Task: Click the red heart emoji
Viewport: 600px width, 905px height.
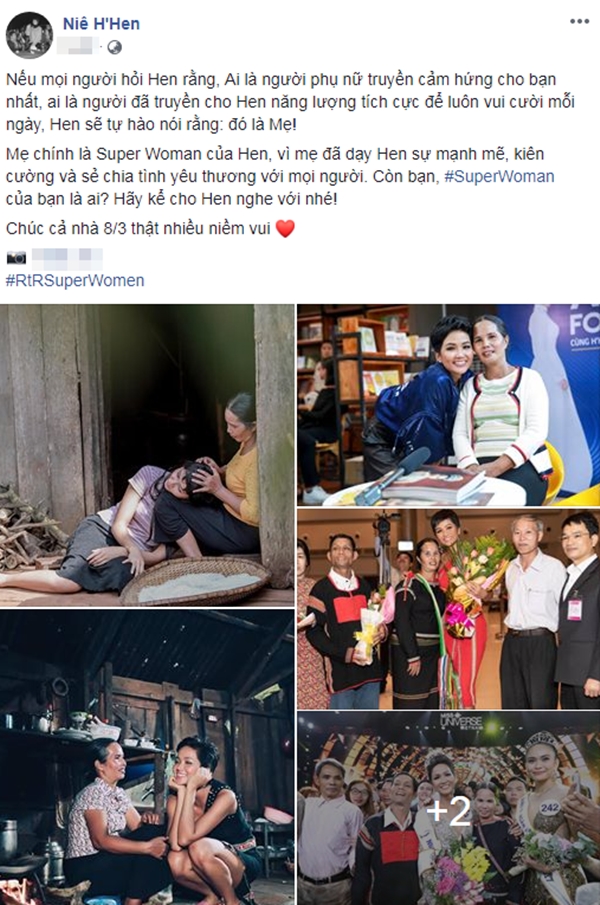Action: (x=285, y=229)
